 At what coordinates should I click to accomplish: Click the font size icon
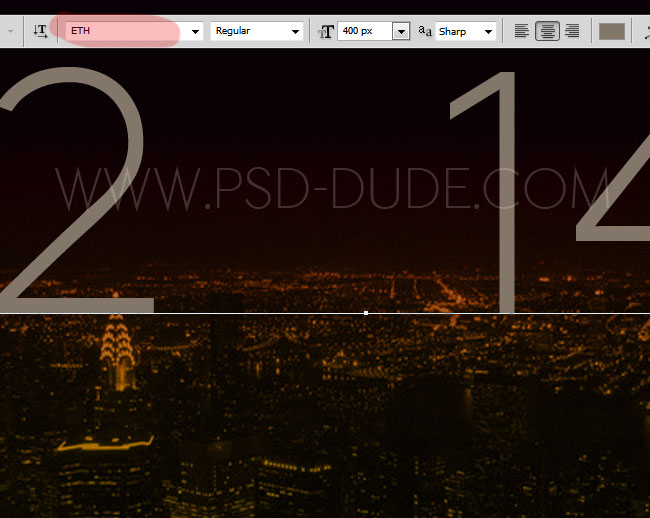(x=326, y=31)
